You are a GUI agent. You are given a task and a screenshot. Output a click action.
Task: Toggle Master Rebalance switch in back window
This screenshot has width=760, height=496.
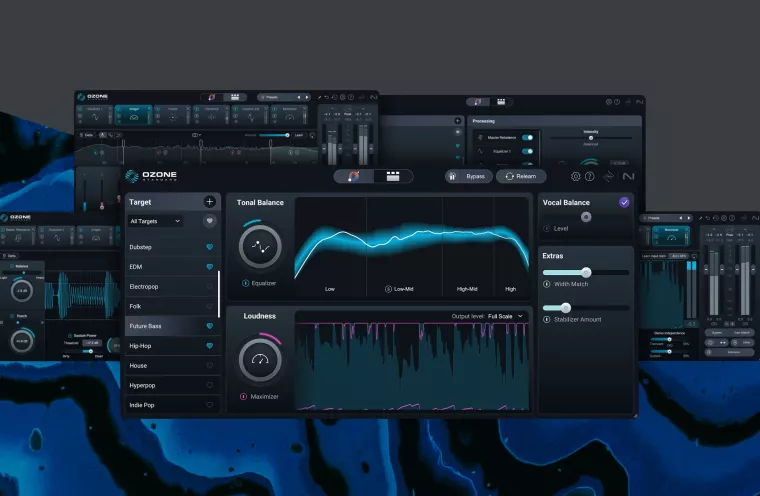coord(527,138)
